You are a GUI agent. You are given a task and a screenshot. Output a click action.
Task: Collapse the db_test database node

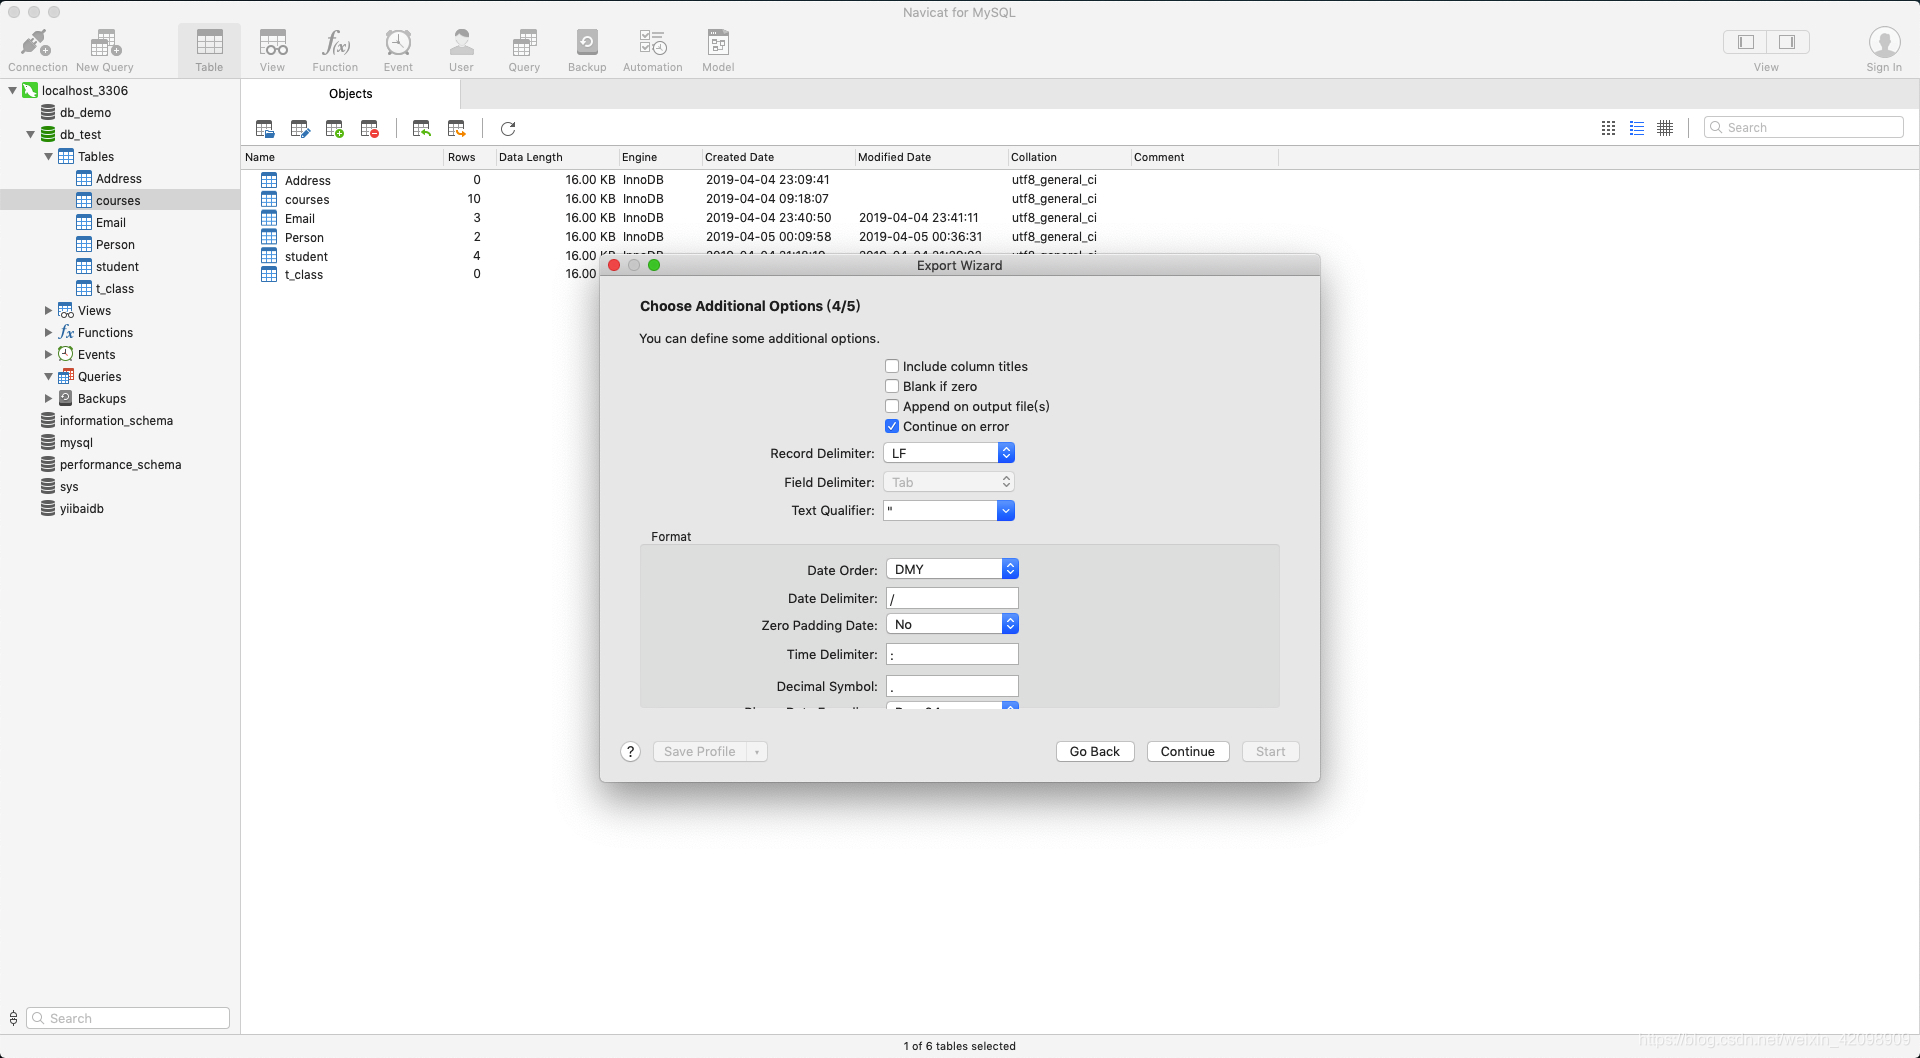tap(31, 134)
